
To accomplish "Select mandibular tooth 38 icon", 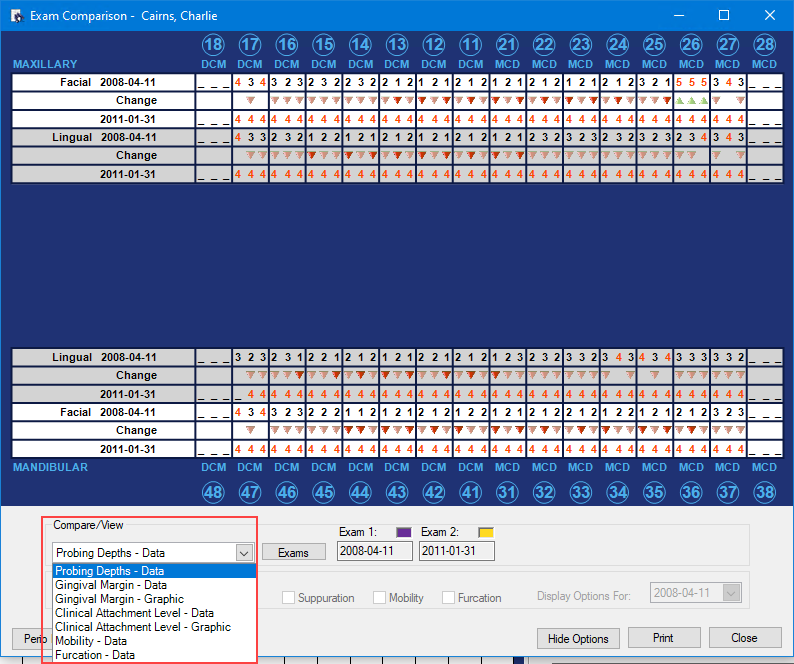I will click(764, 490).
